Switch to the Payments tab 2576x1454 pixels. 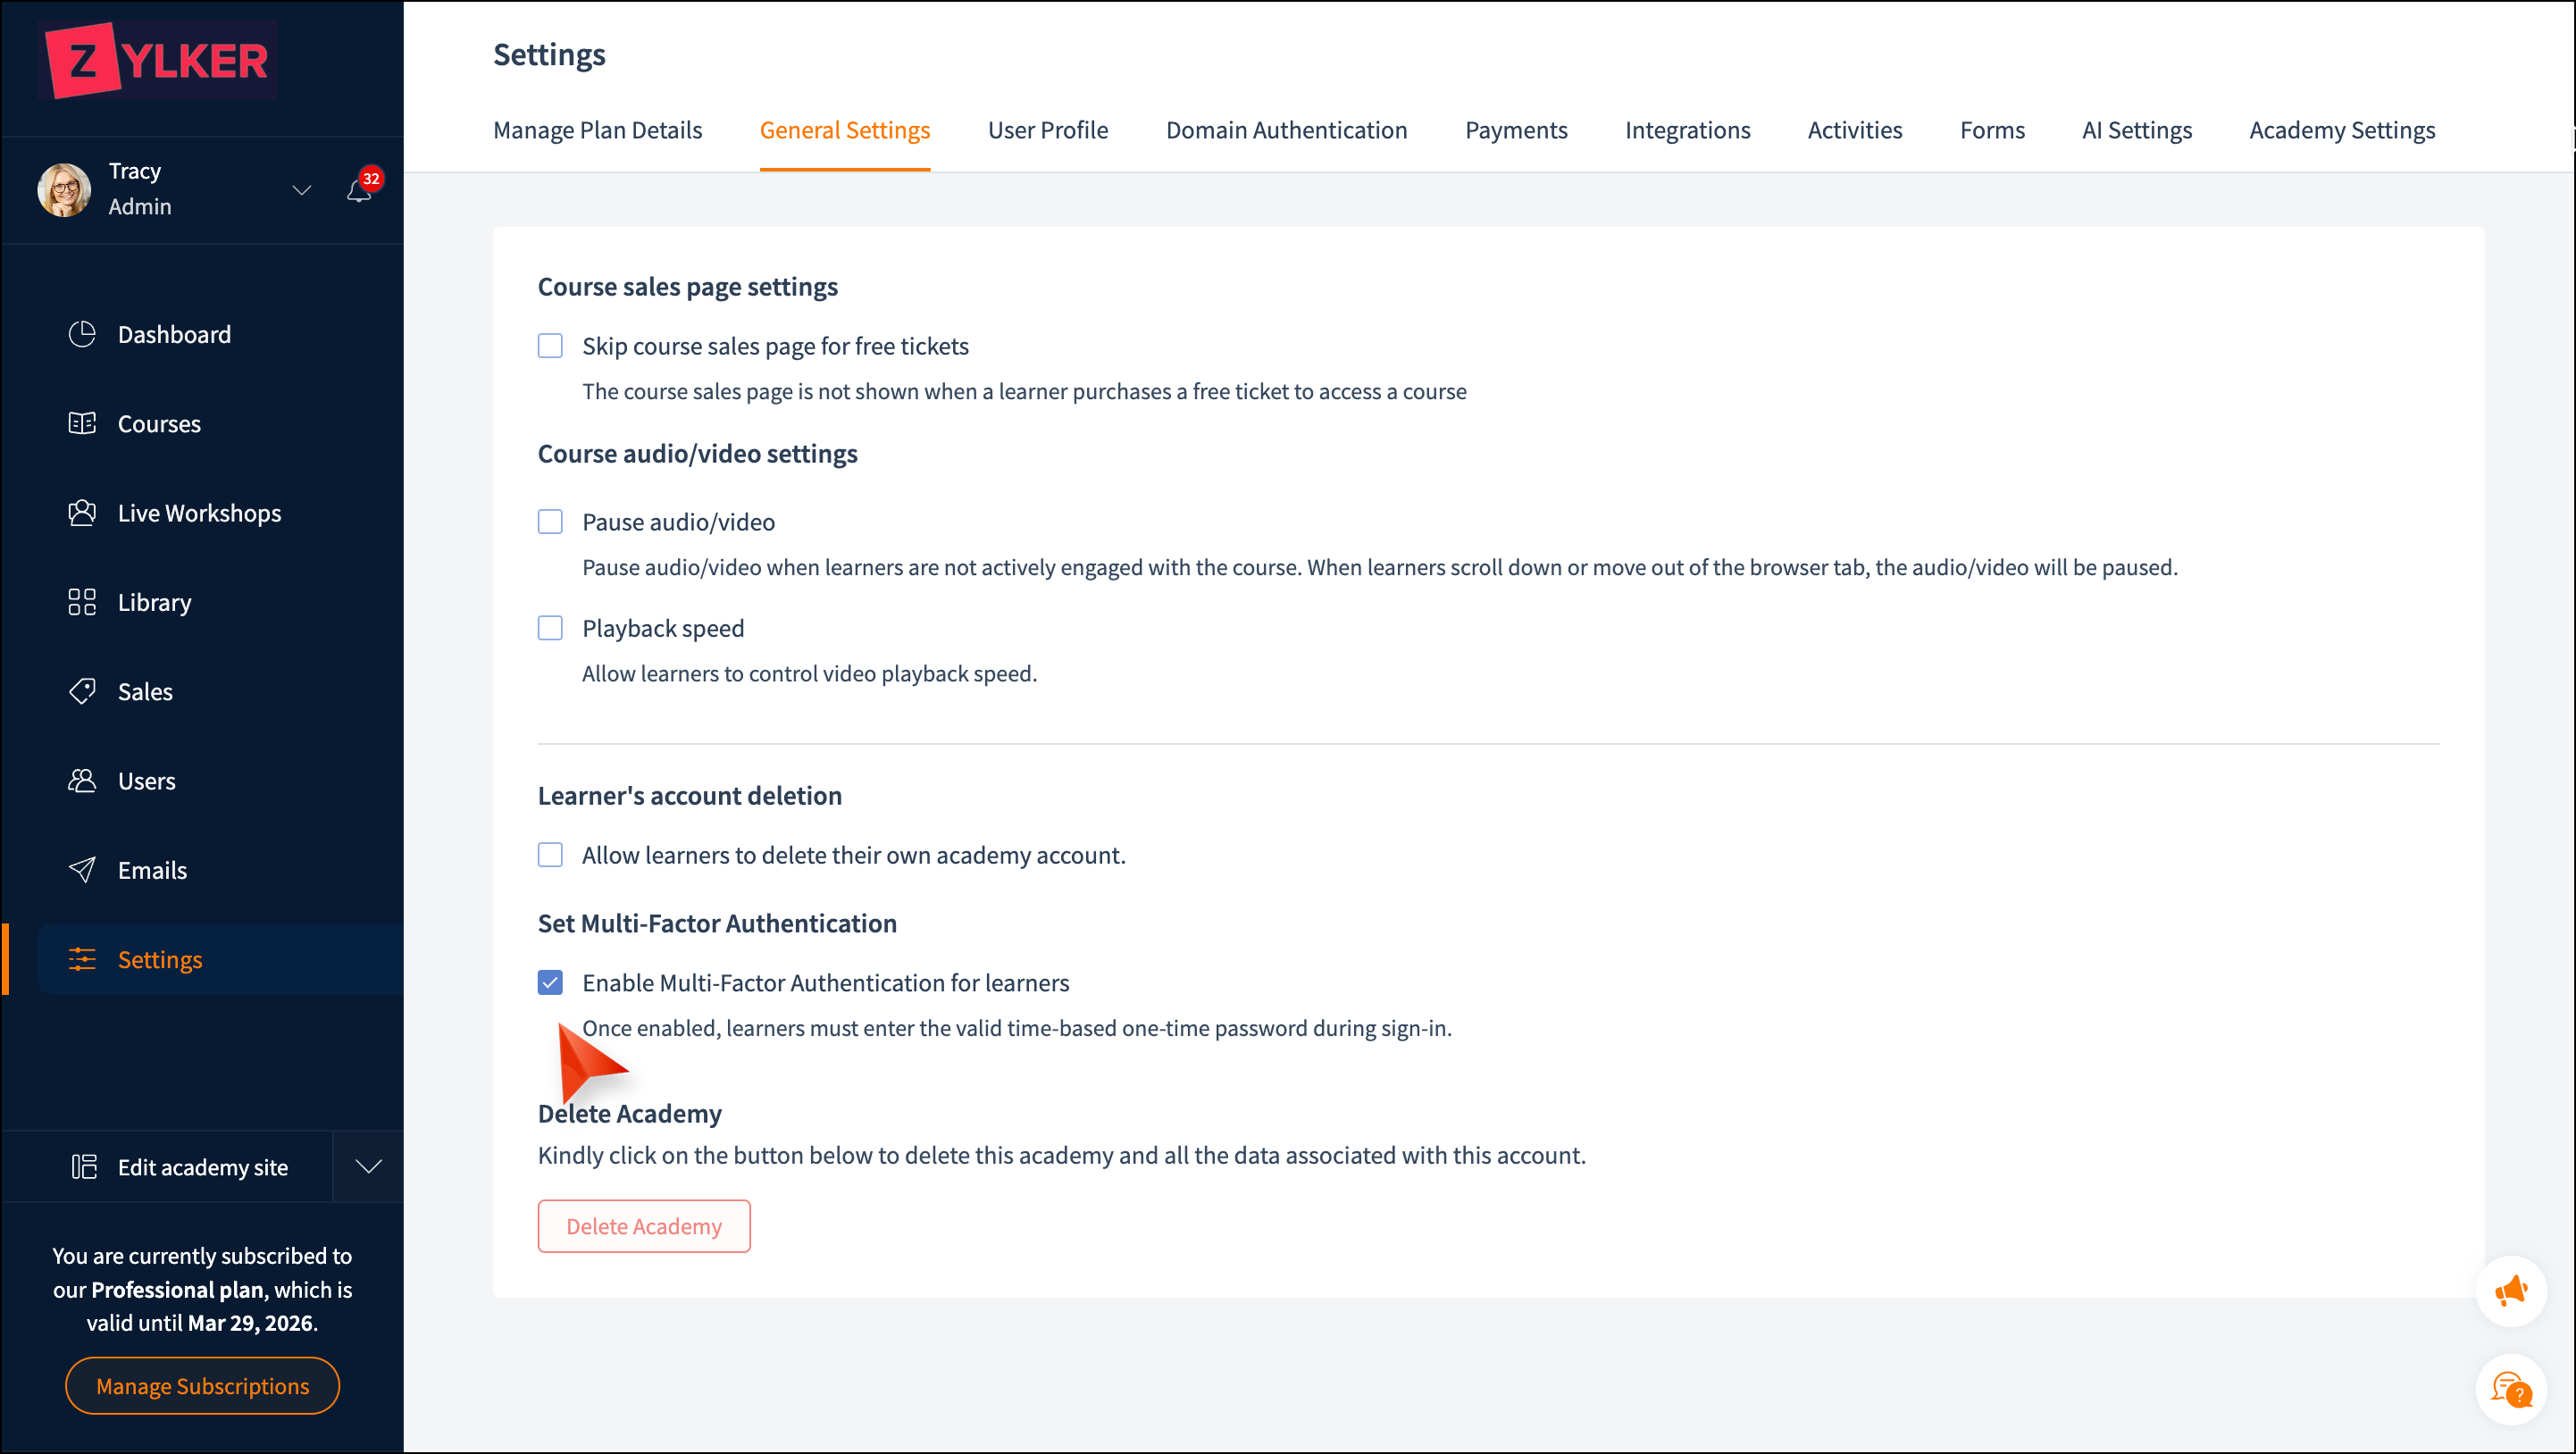coord(1515,130)
